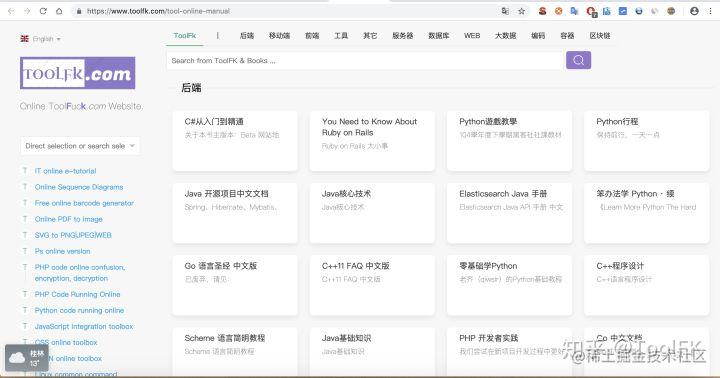Expand the Direct selection or search select box
The image size is (720, 378).
[x=80, y=146]
